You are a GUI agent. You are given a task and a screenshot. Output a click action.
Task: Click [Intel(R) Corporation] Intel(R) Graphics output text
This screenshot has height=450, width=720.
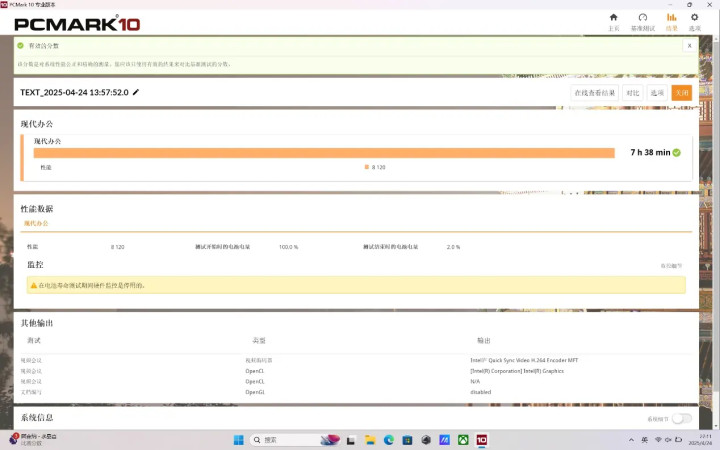click(517, 371)
